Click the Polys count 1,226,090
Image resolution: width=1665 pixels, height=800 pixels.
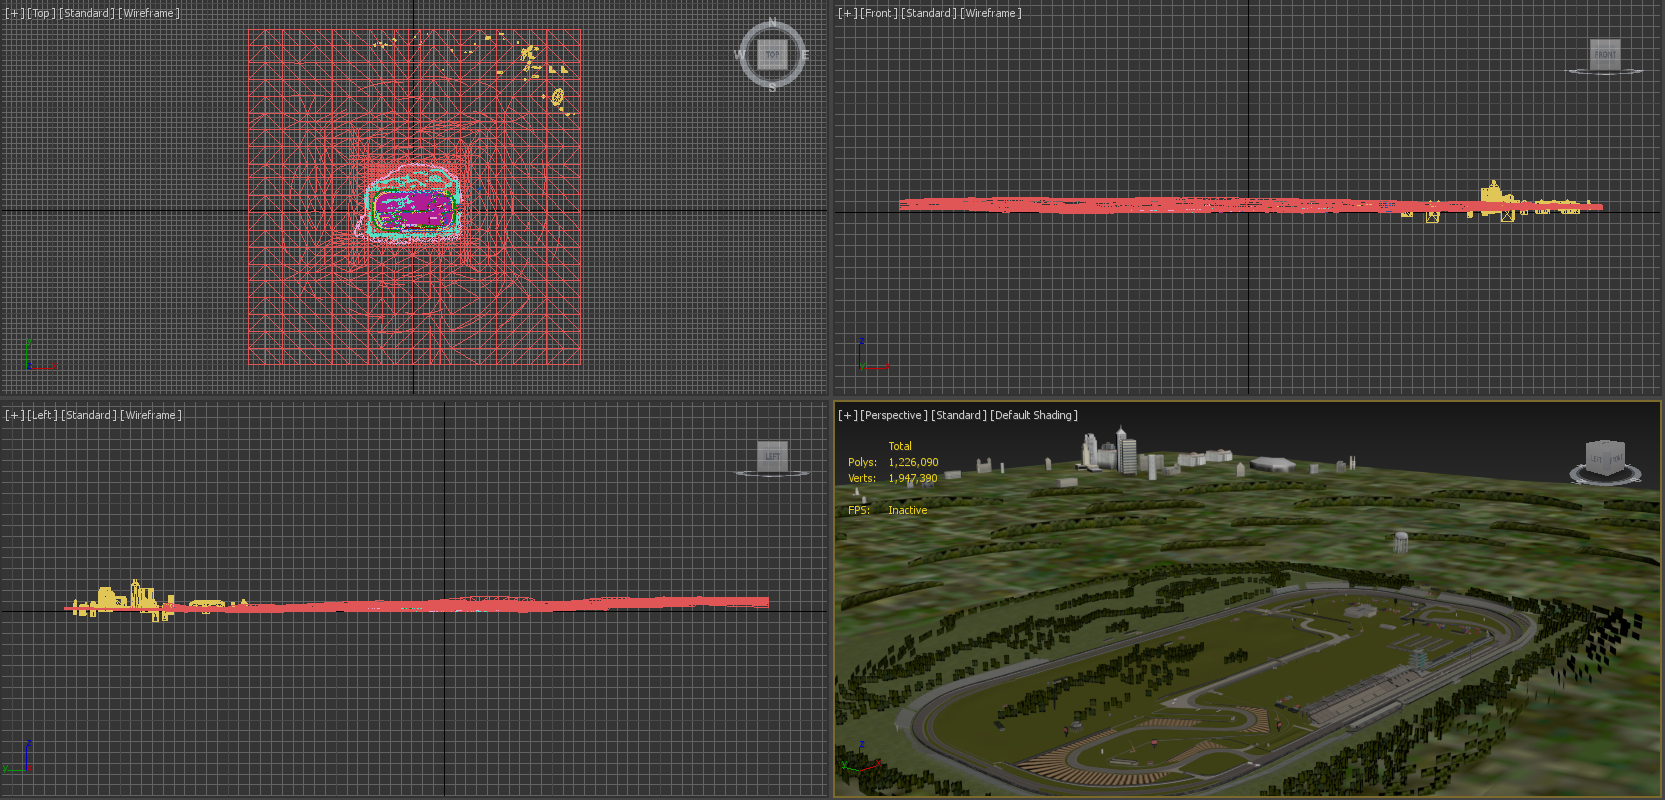pyautogui.click(x=913, y=462)
